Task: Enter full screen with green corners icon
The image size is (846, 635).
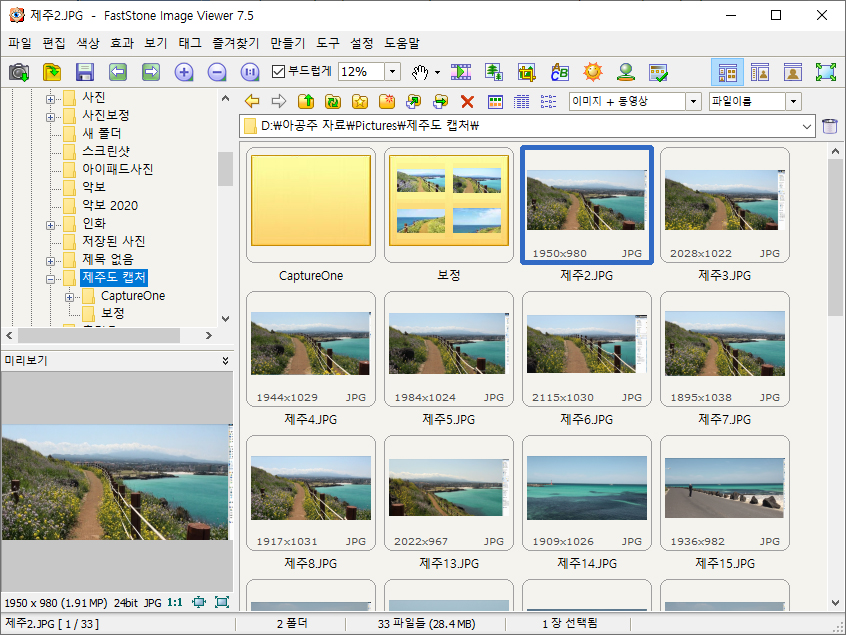Action: pos(825,72)
